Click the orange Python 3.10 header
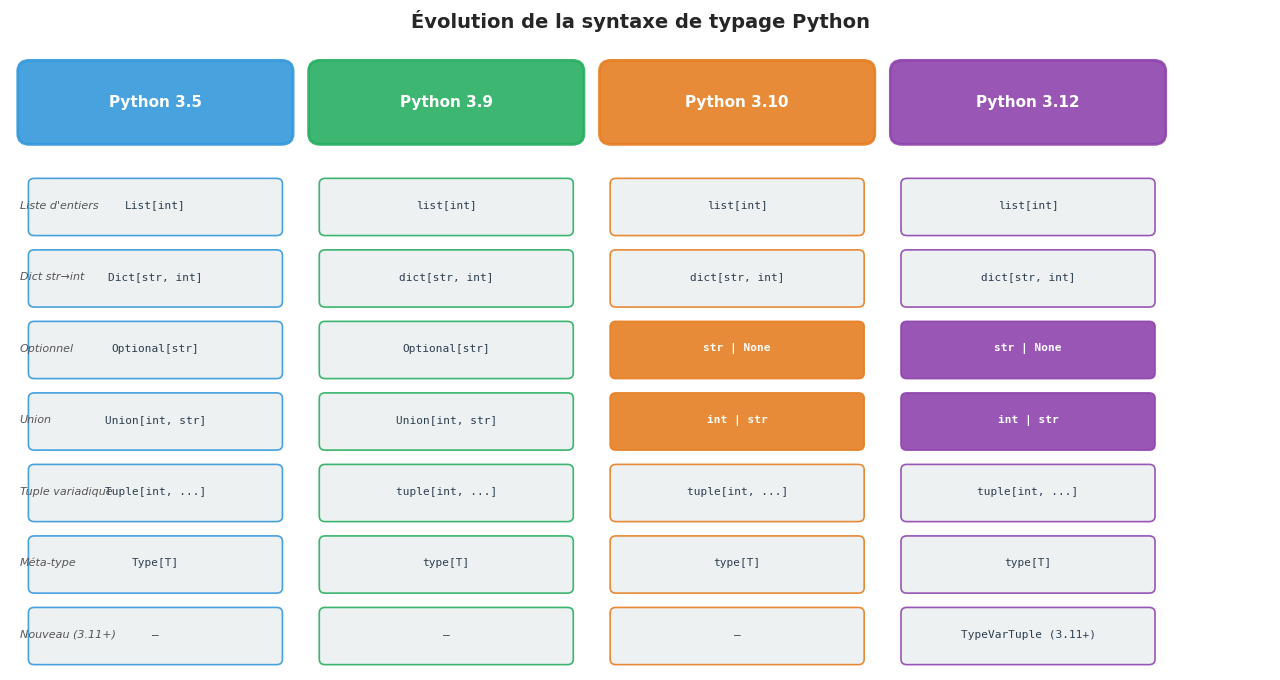 click(737, 101)
